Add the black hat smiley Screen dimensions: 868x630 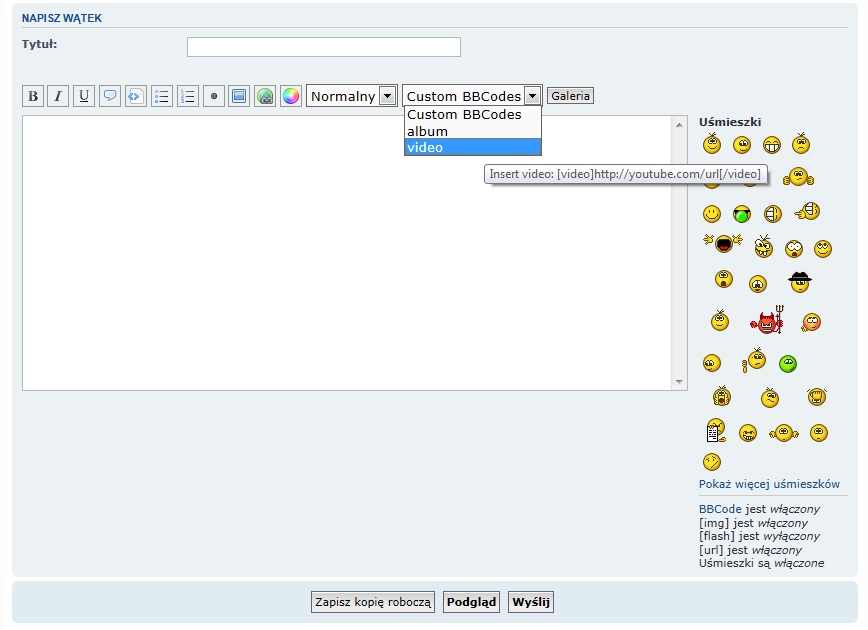(799, 282)
